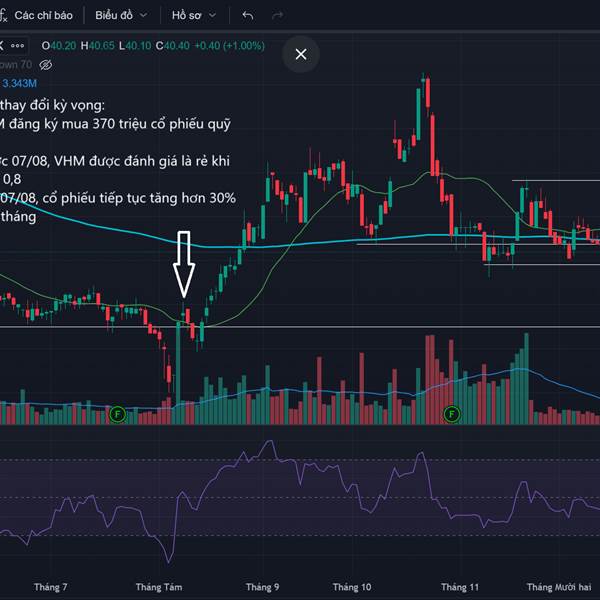Click the left green F event marker
600x600 pixels.
pyautogui.click(x=117, y=414)
